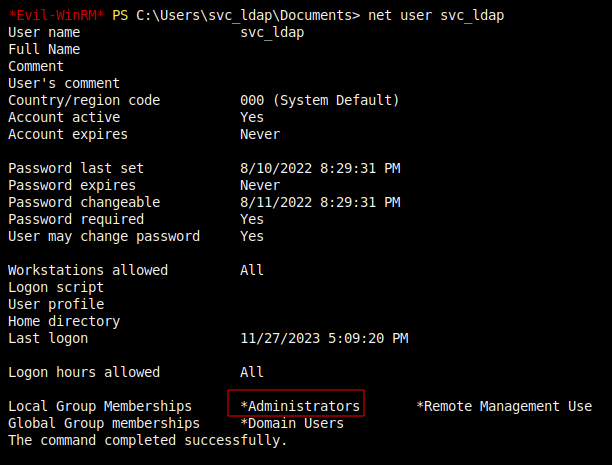Viewport: 612px width, 465px height.
Task: Click the User may change password label
Action: (104, 236)
